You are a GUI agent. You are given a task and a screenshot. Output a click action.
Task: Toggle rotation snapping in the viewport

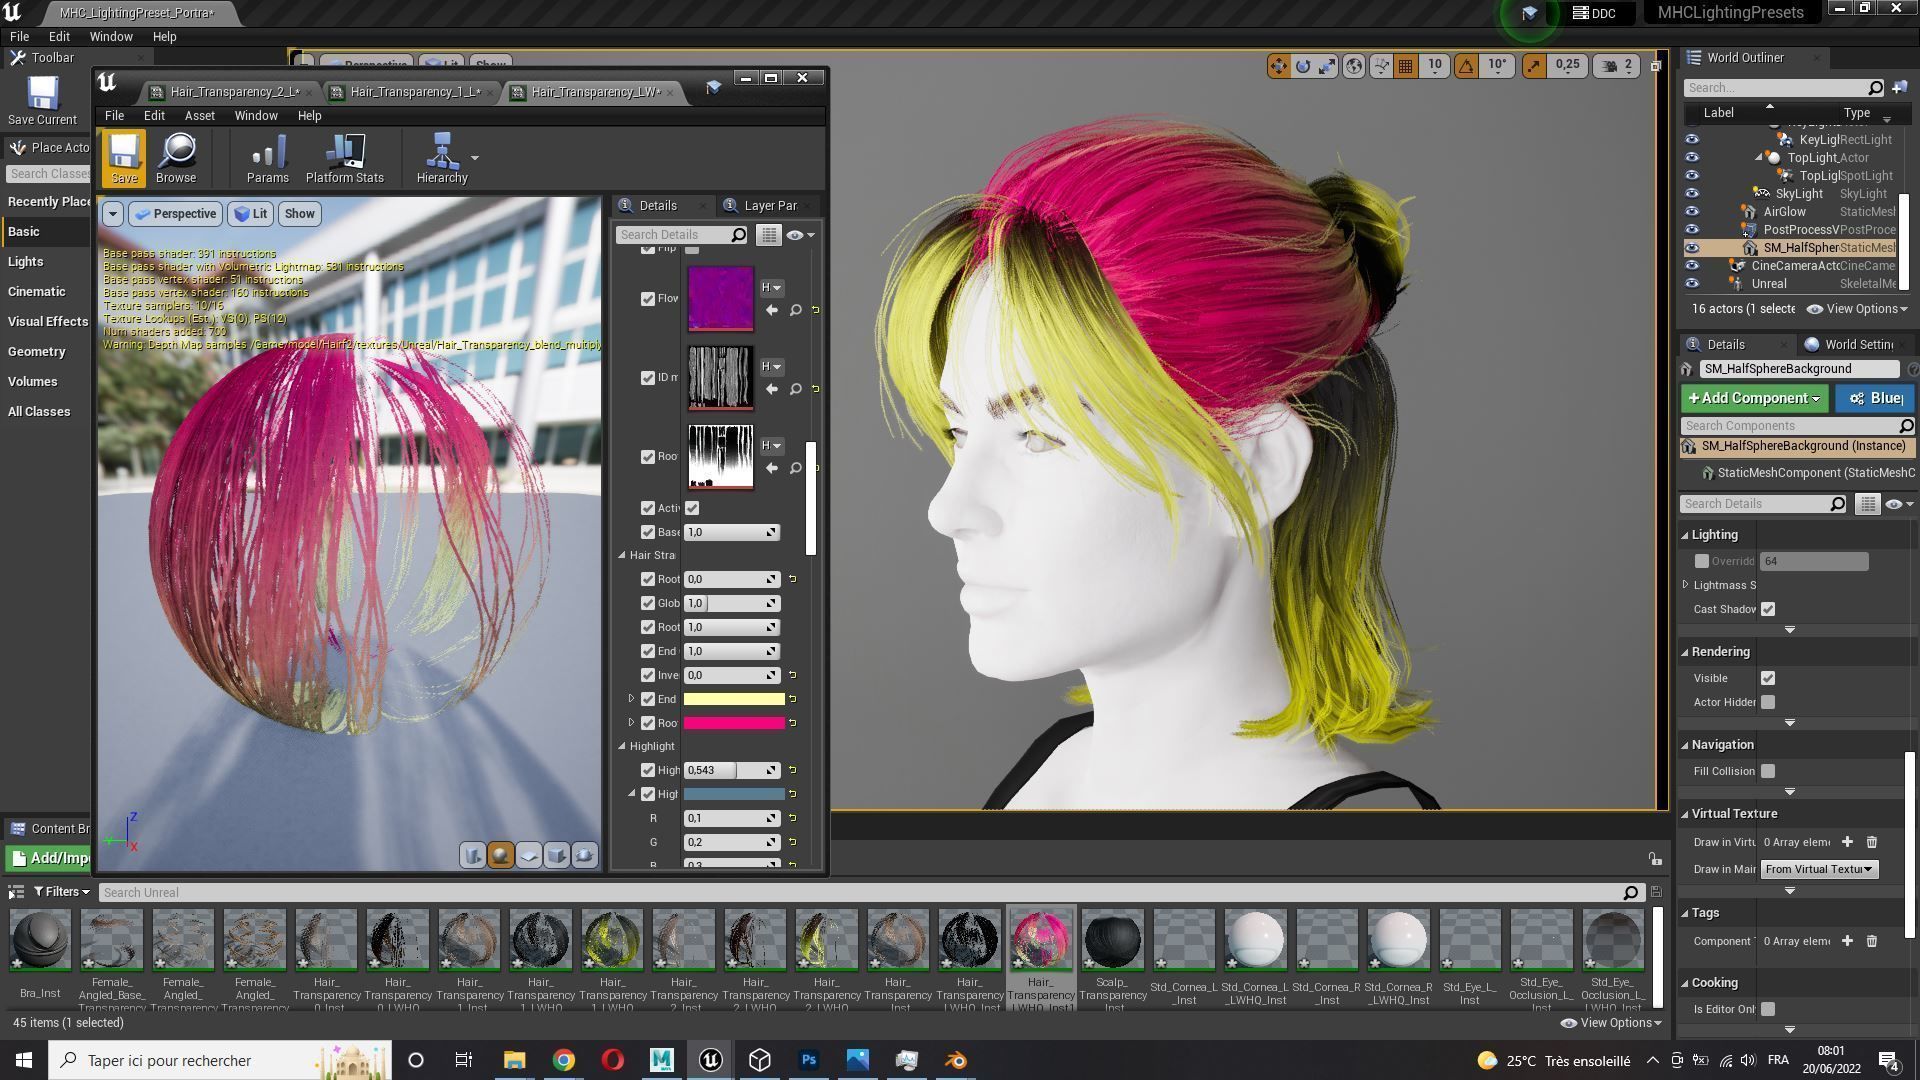(1466, 66)
